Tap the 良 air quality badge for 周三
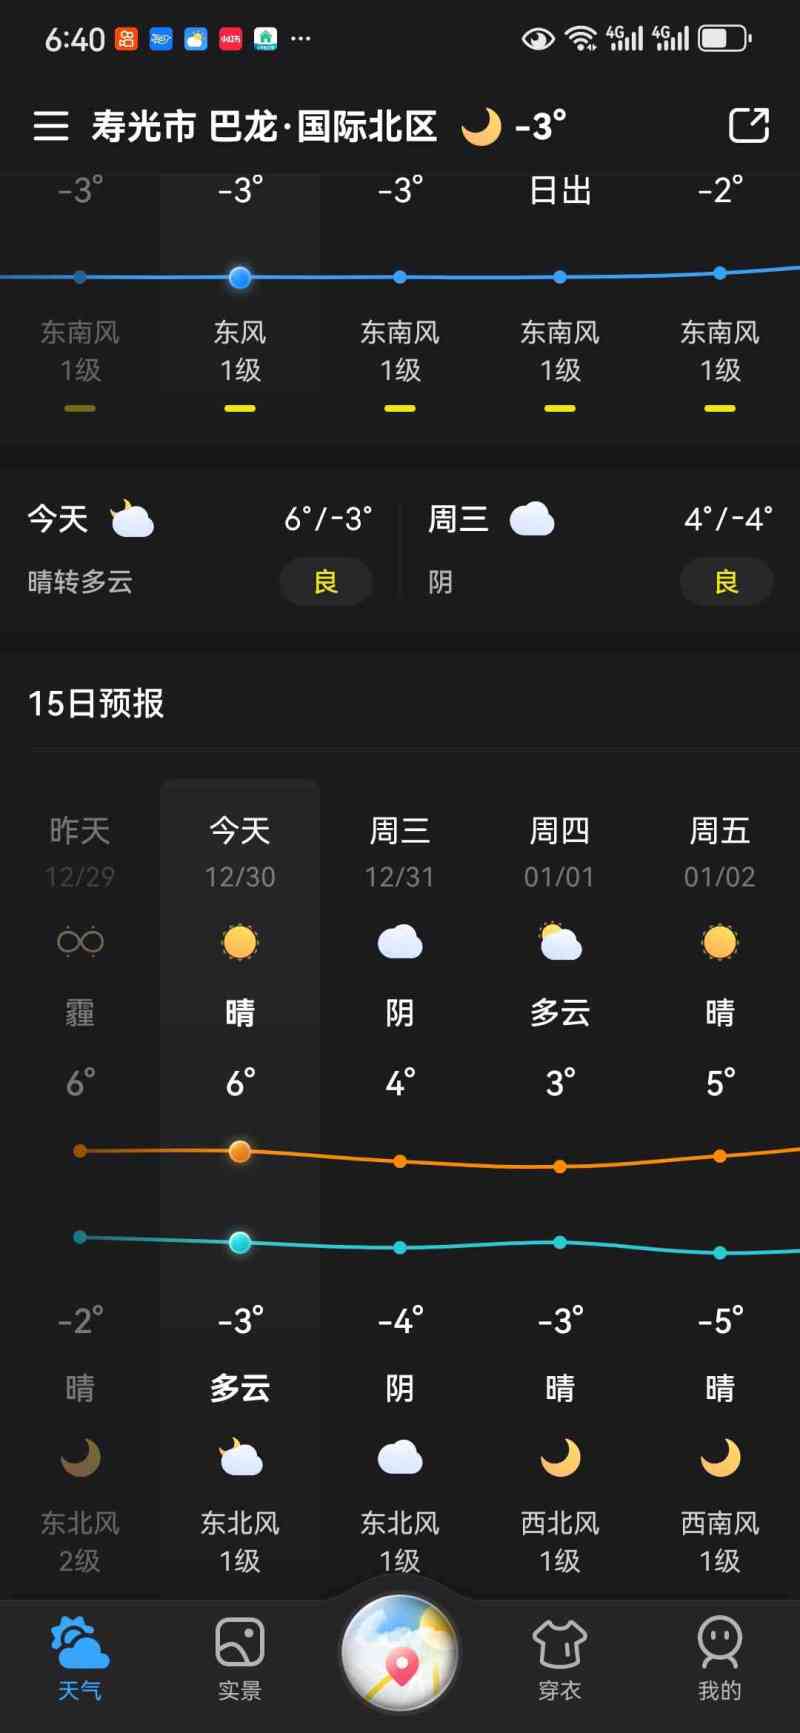This screenshot has height=1733, width=800. tap(726, 582)
